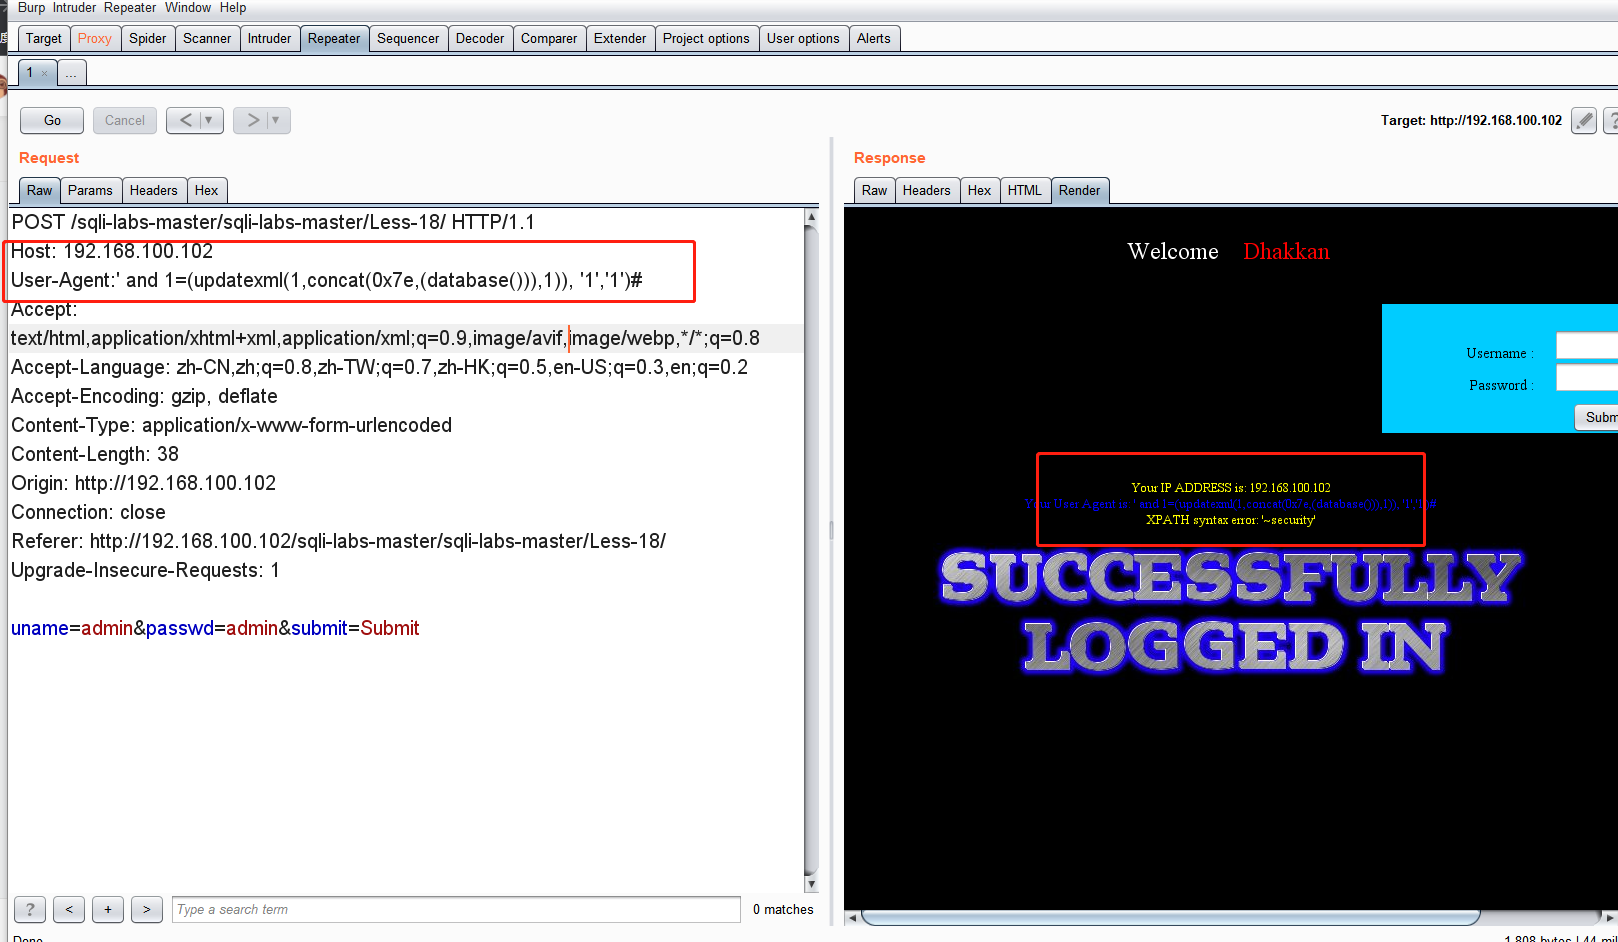Image resolution: width=1618 pixels, height=942 pixels.
Task: Expand the forward-history dropdown arrow
Action: point(277,120)
